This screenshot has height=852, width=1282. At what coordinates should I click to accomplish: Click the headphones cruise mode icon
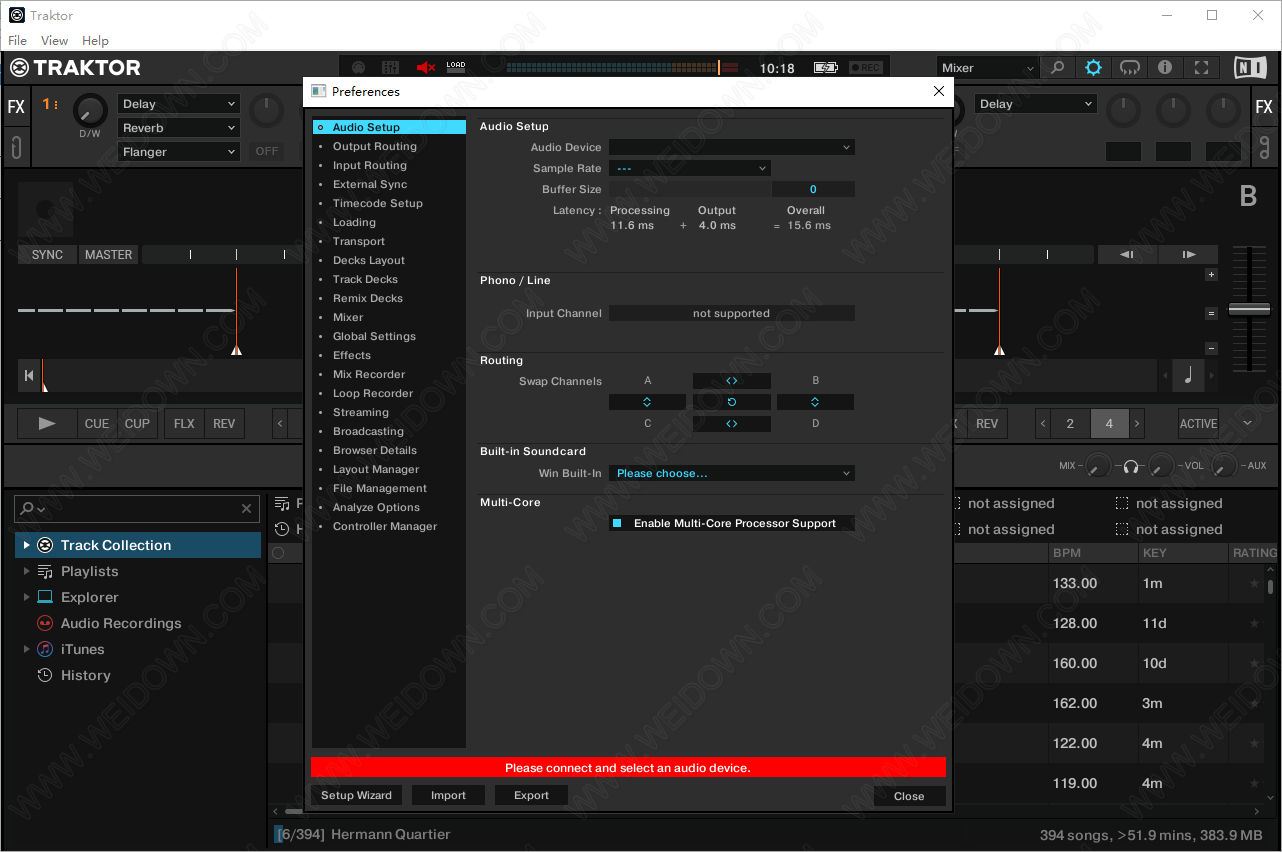click(1129, 68)
